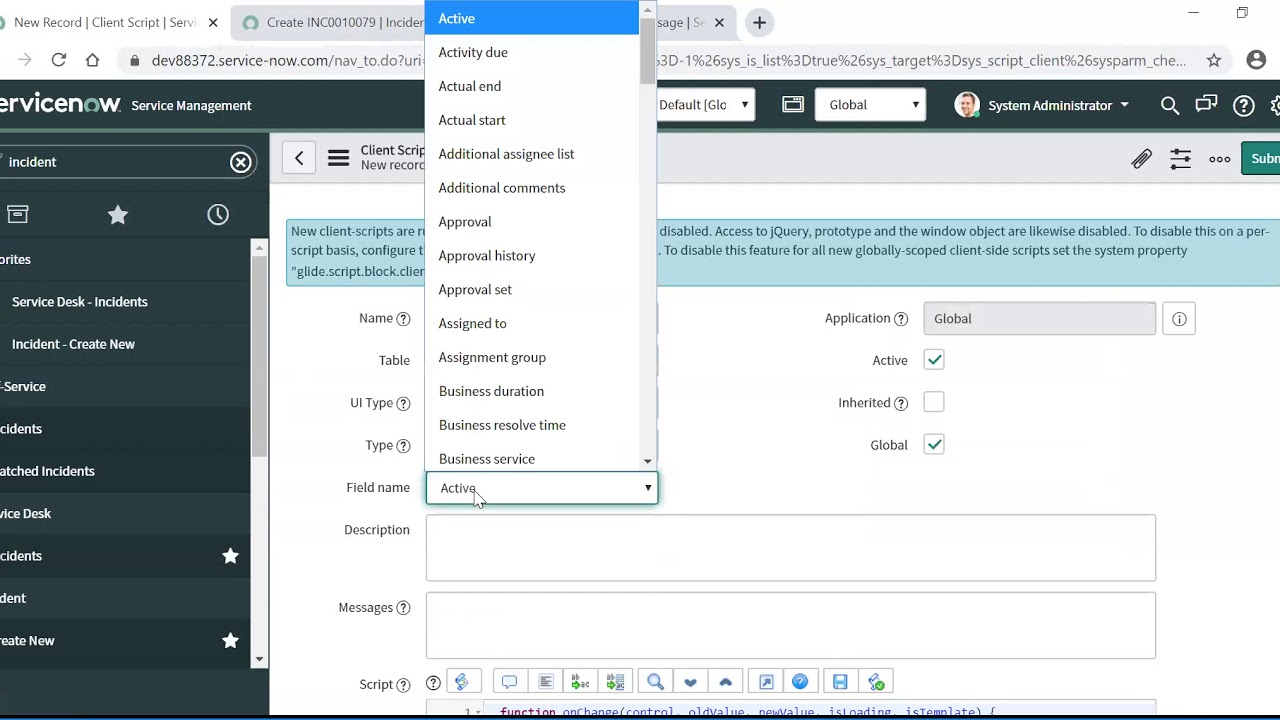Open find and replace in the script editor
The height and width of the screenshot is (720, 1280).
[x=655, y=681]
